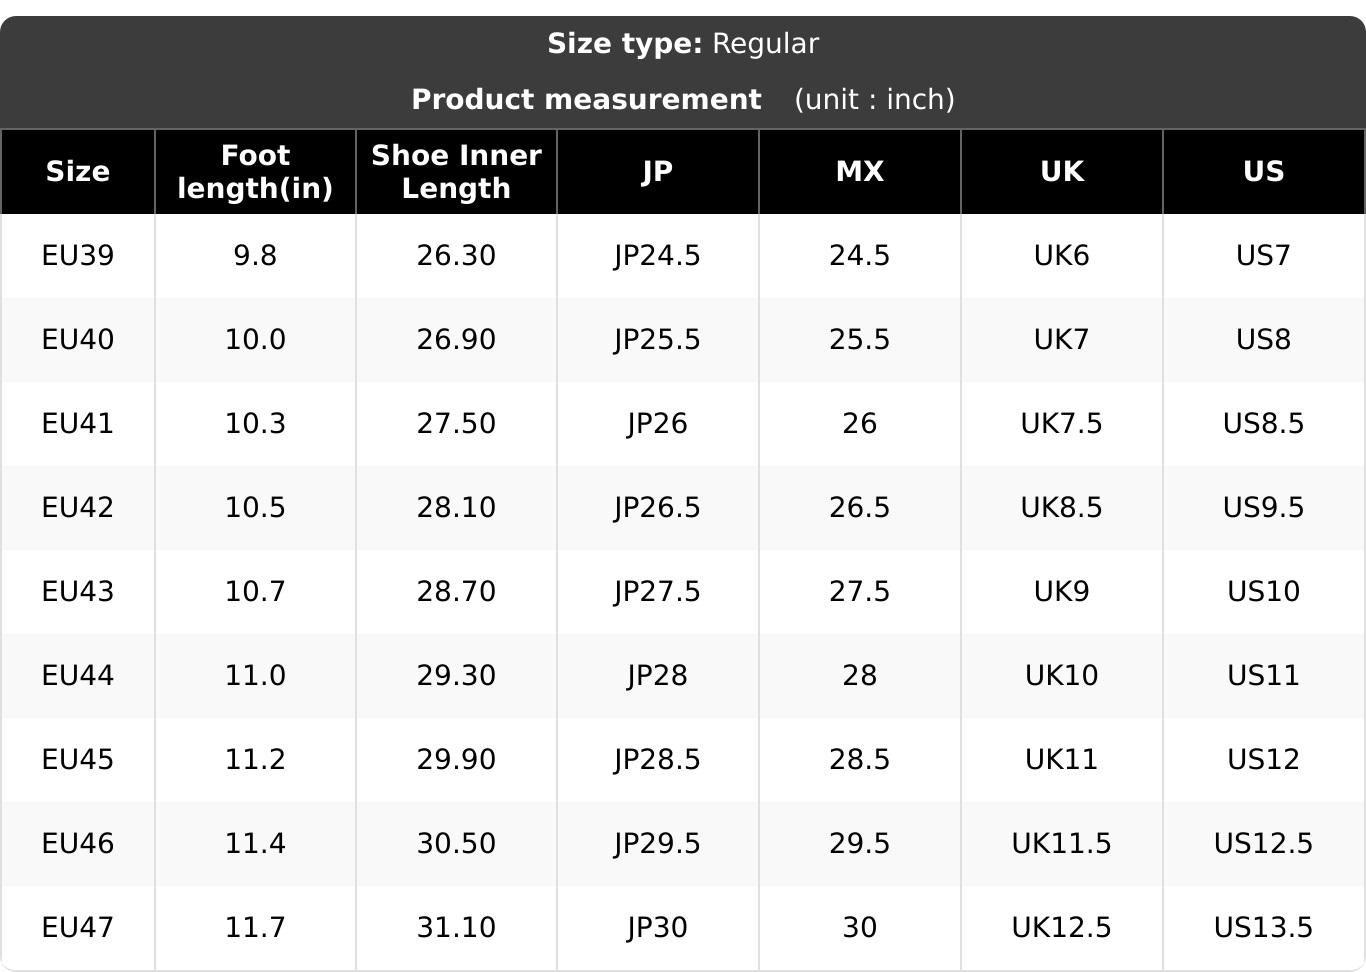Select the UK7.5 cell

[x=1062, y=424]
